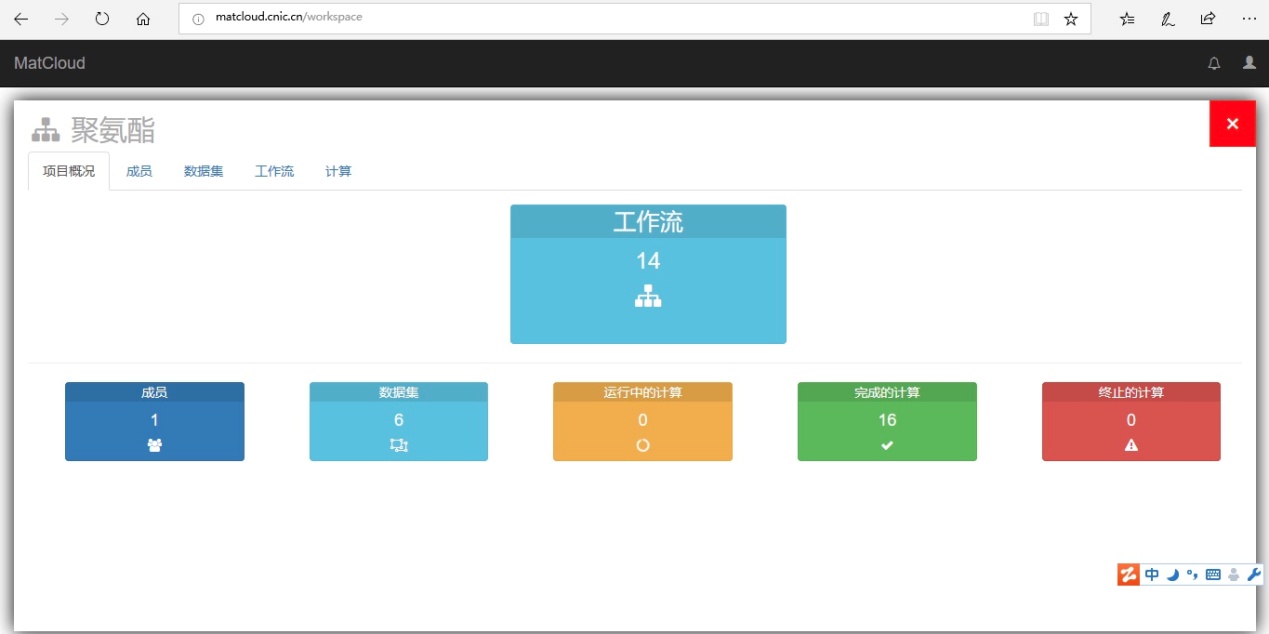Refresh the browser page
1269x634 pixels.
[x=102, y=19]
